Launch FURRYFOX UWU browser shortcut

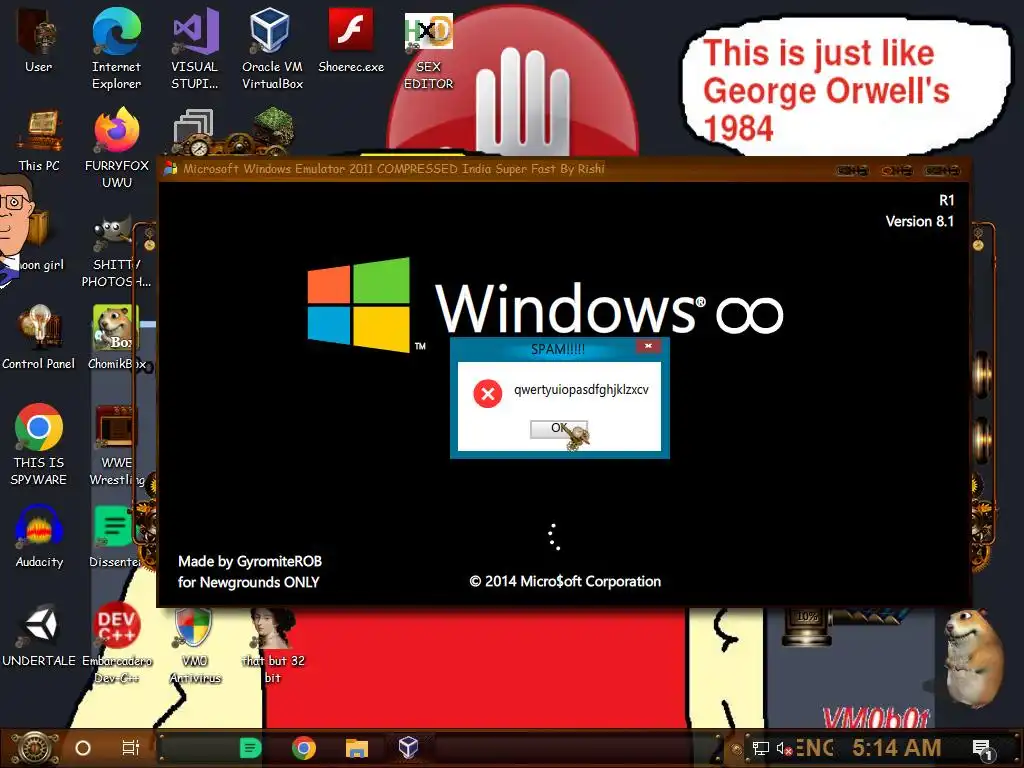117,148
